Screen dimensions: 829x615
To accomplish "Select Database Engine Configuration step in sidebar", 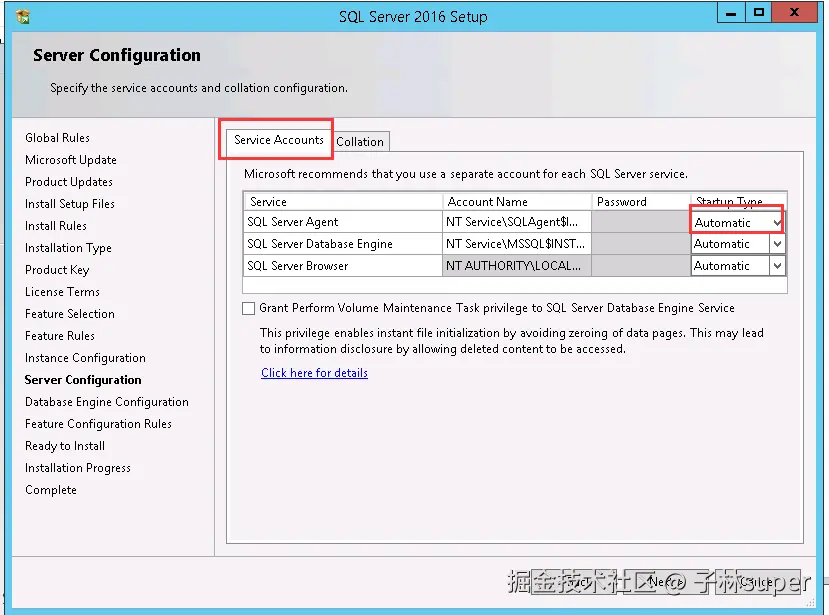I will pyautogui.click(x=106, y=402).
